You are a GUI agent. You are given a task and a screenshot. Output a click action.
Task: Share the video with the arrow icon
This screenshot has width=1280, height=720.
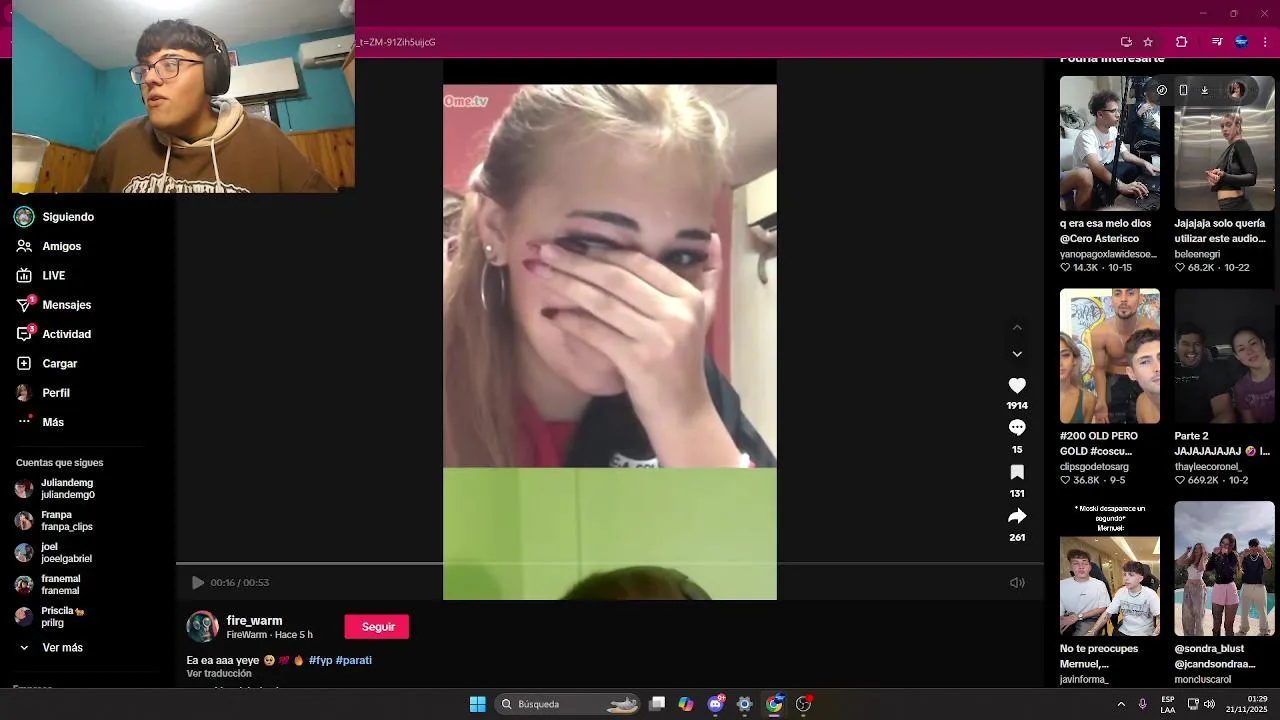(1017, 516)
